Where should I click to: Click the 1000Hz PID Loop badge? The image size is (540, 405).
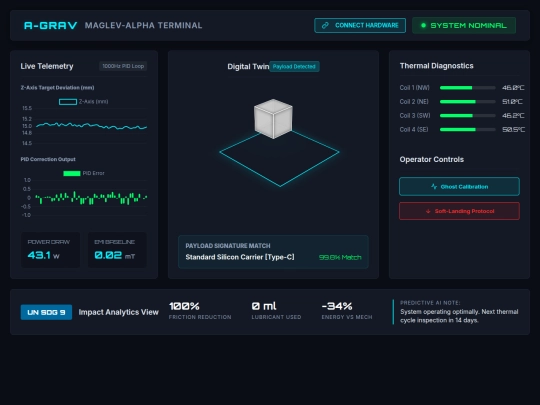[123, 66]
